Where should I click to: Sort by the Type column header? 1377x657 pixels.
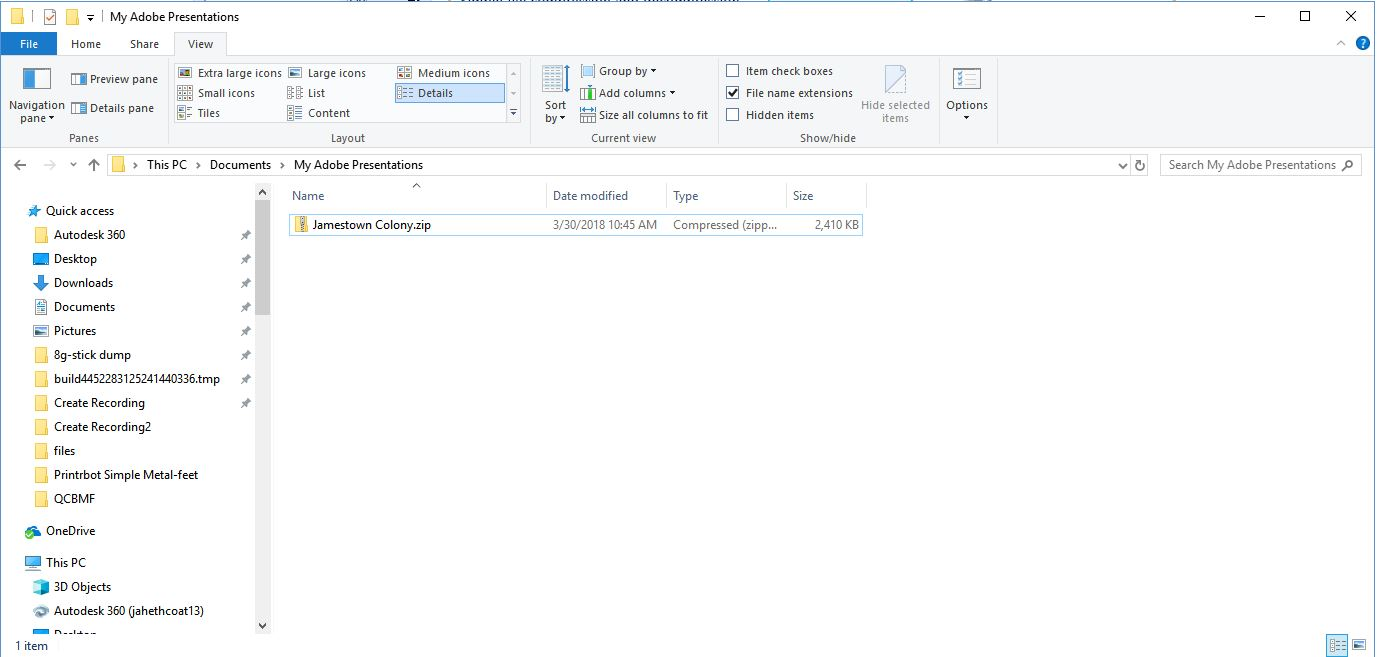[727, 196]
